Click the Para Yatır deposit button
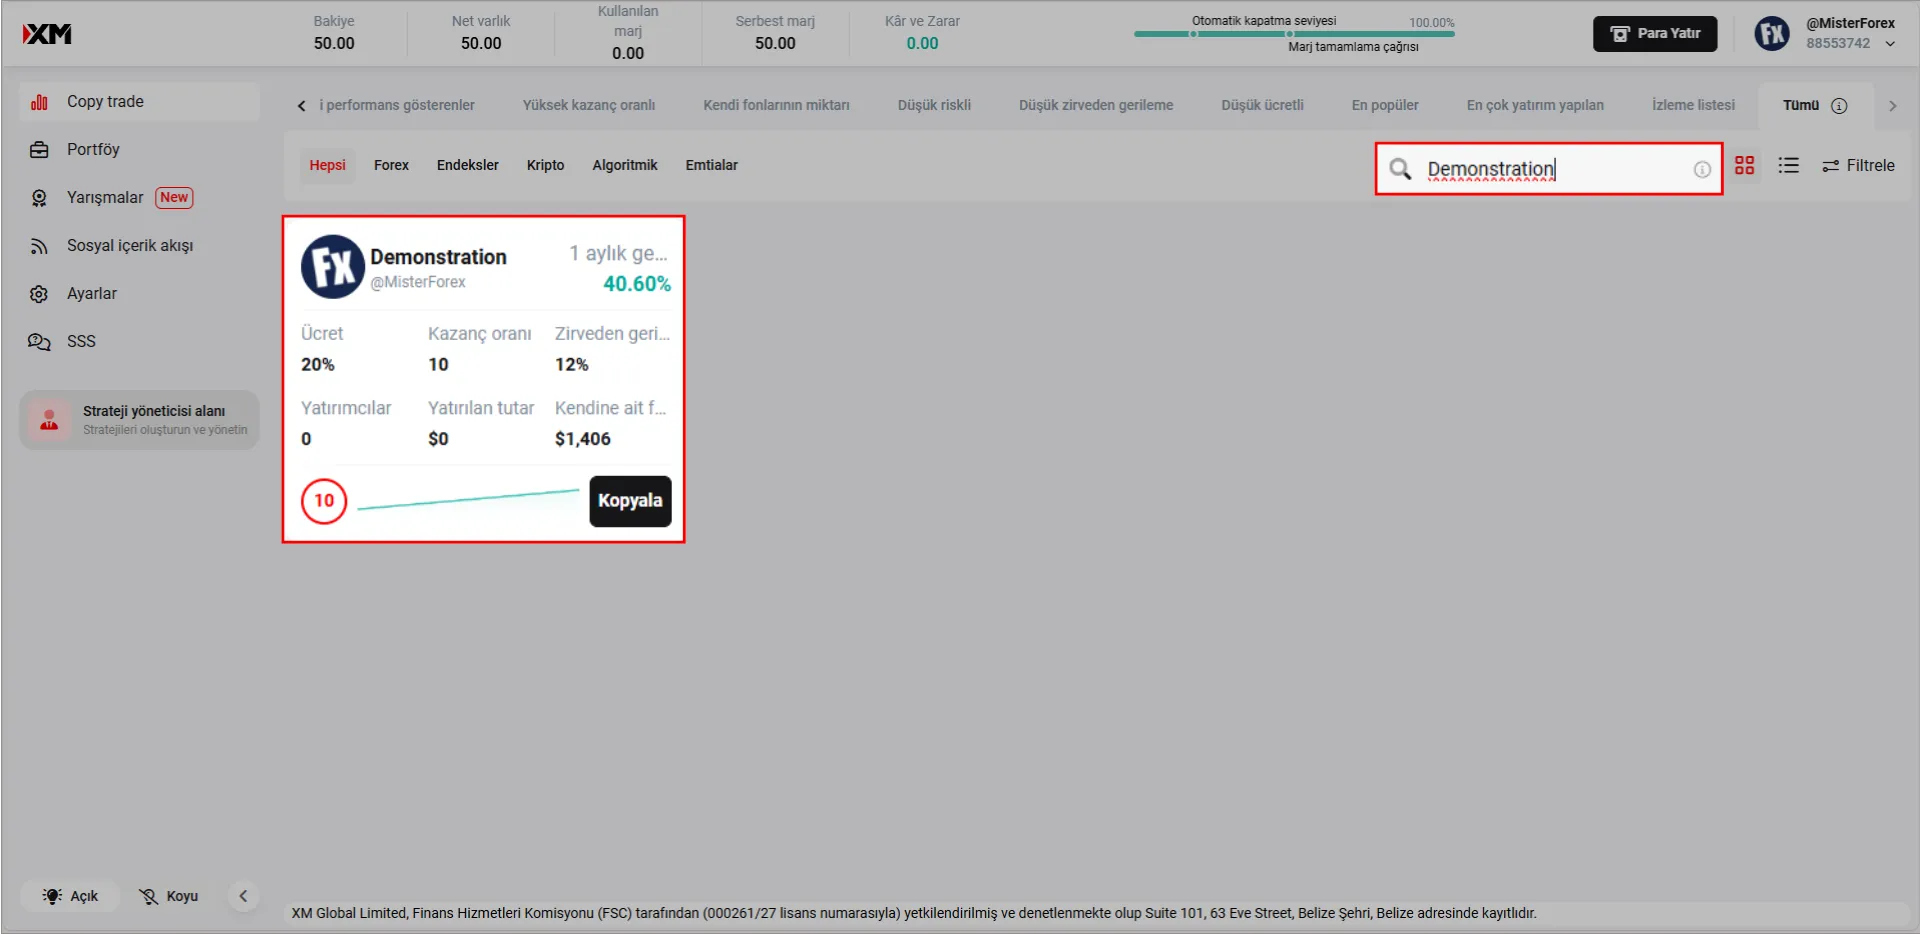 1655,34
